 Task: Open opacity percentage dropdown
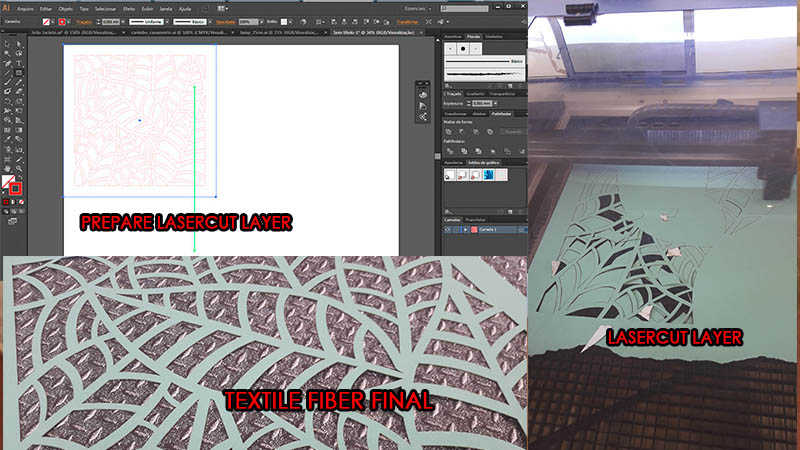(x=261, y=22)
